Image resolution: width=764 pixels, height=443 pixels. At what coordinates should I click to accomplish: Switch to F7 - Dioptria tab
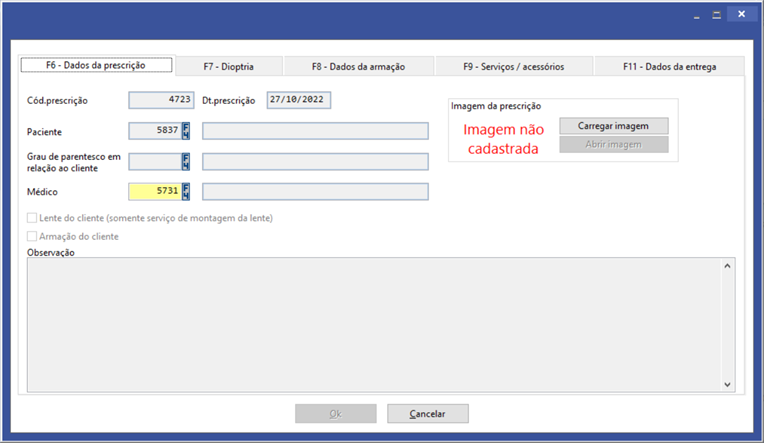[228, 67]
